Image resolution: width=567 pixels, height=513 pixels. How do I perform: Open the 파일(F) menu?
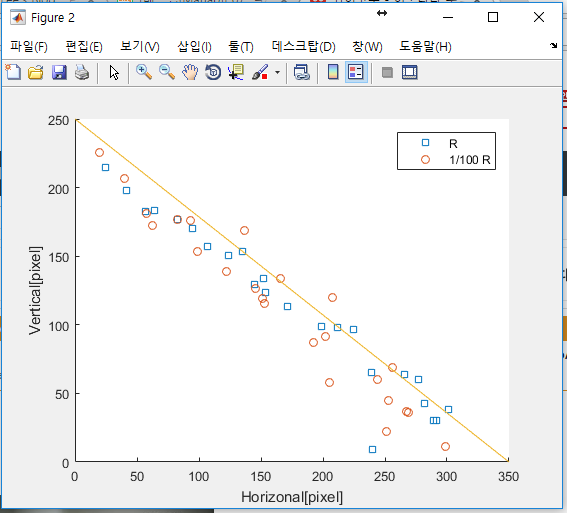tap(29, 47)
